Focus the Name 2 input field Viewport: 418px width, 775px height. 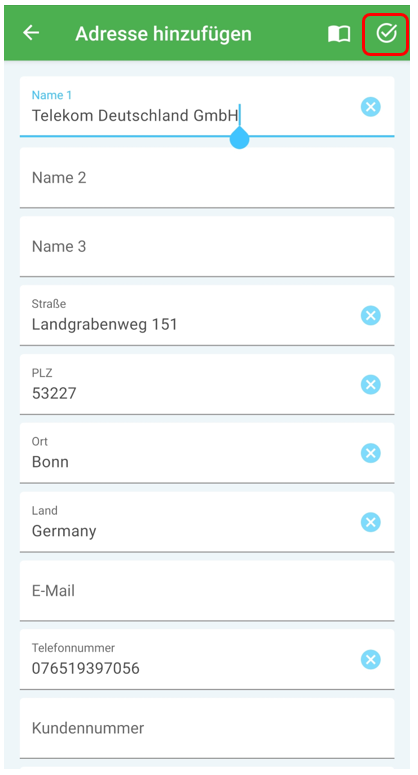tap(207, 178)
